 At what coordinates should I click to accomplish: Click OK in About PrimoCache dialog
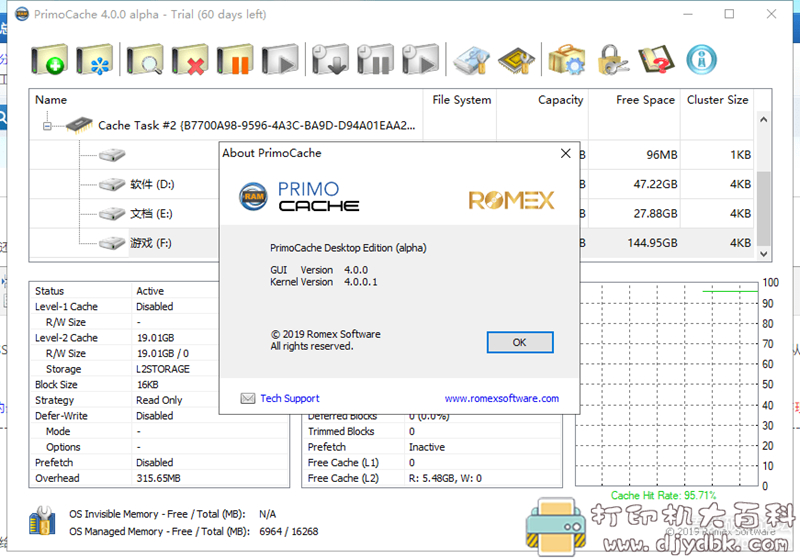pyautogui.click(x=519, y=342)
